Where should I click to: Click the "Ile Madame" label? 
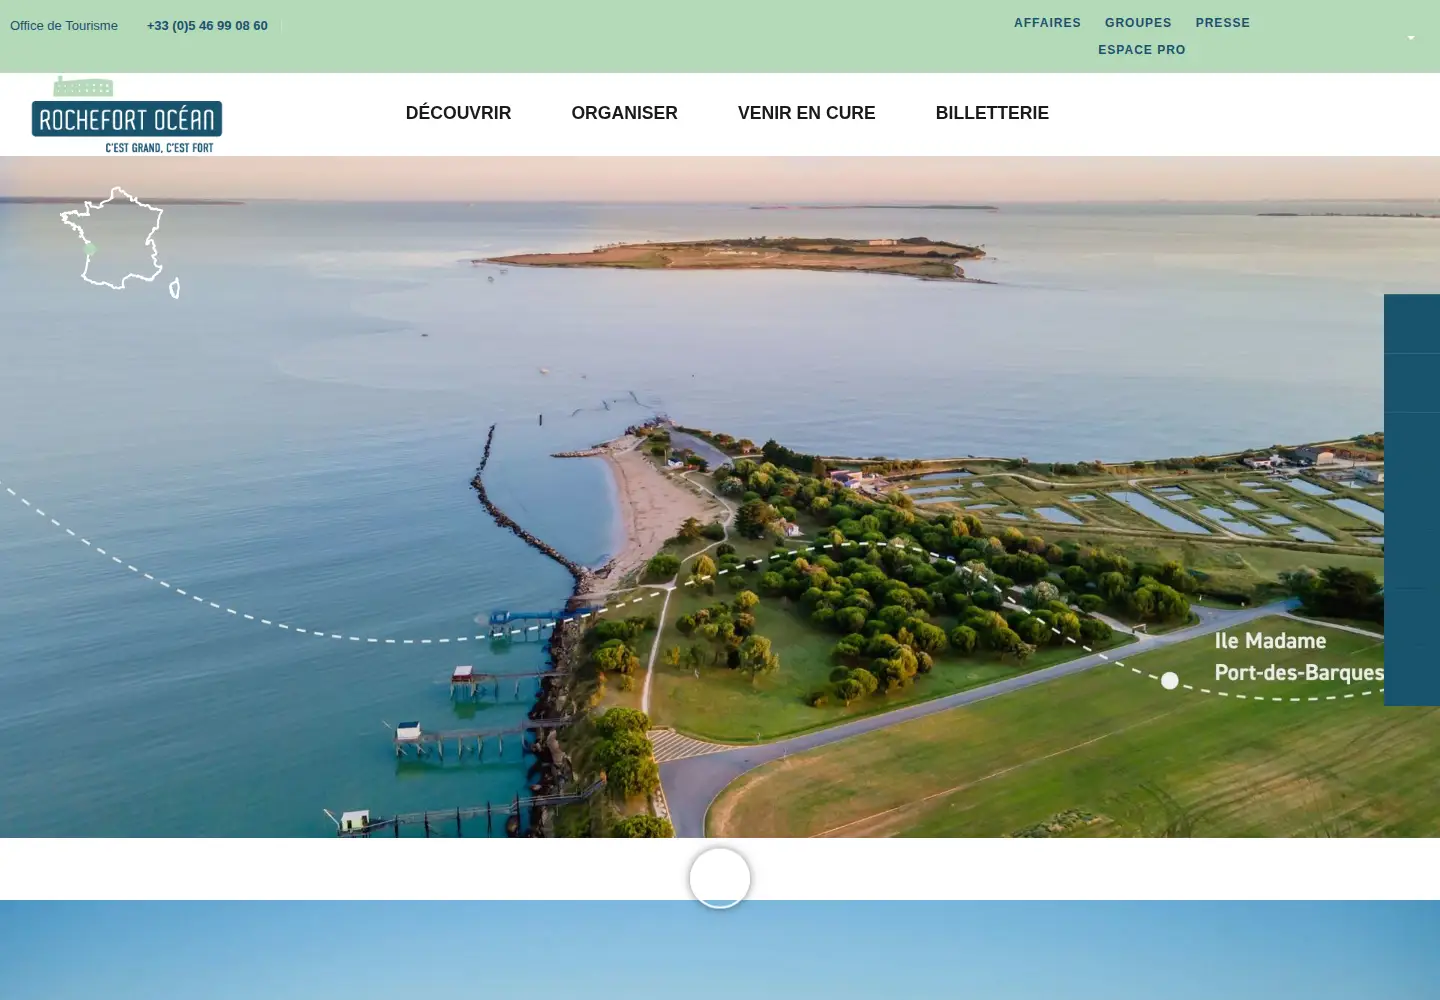point(1270,641)
